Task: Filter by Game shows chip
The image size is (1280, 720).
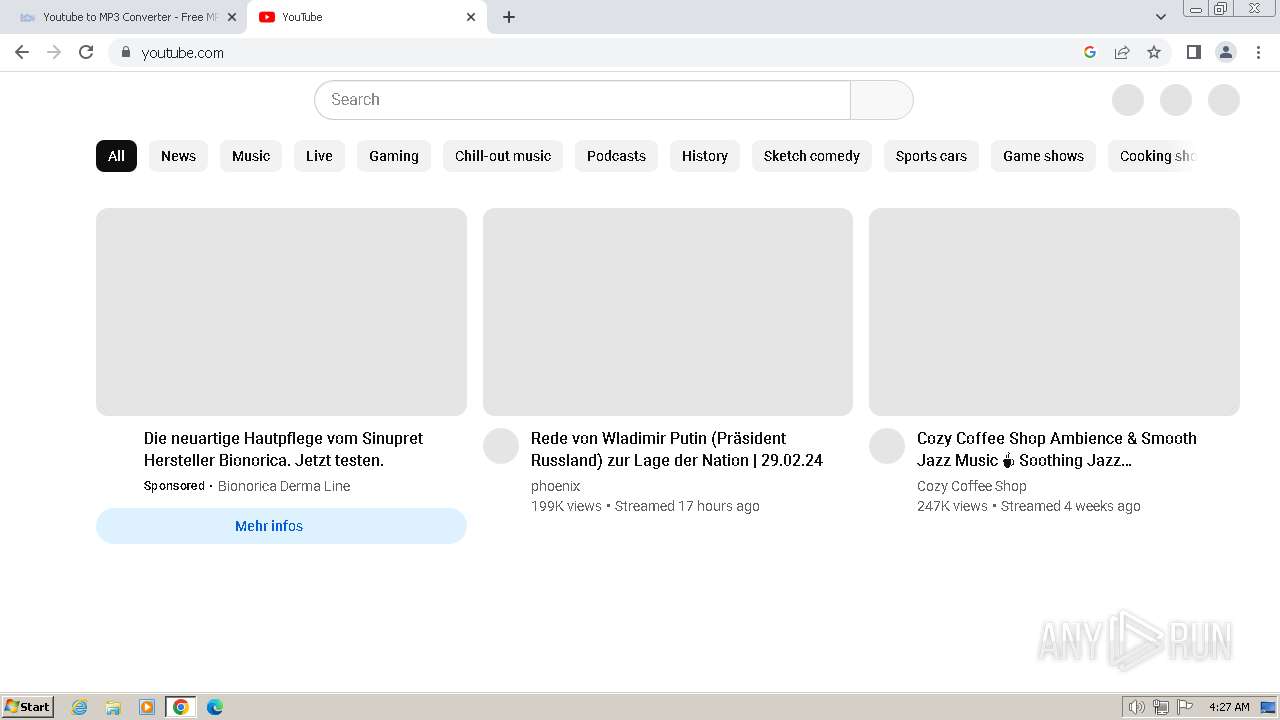Action: [1043, 156]
